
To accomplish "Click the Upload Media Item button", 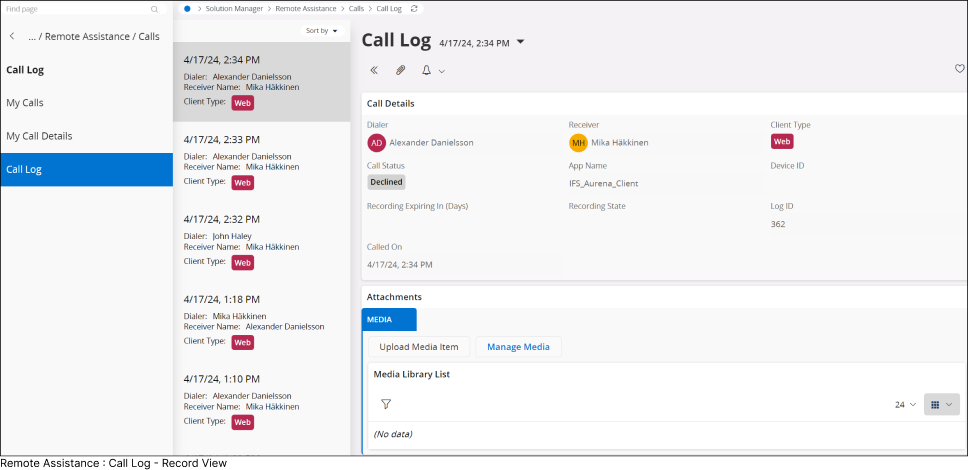I will point(419,347).
